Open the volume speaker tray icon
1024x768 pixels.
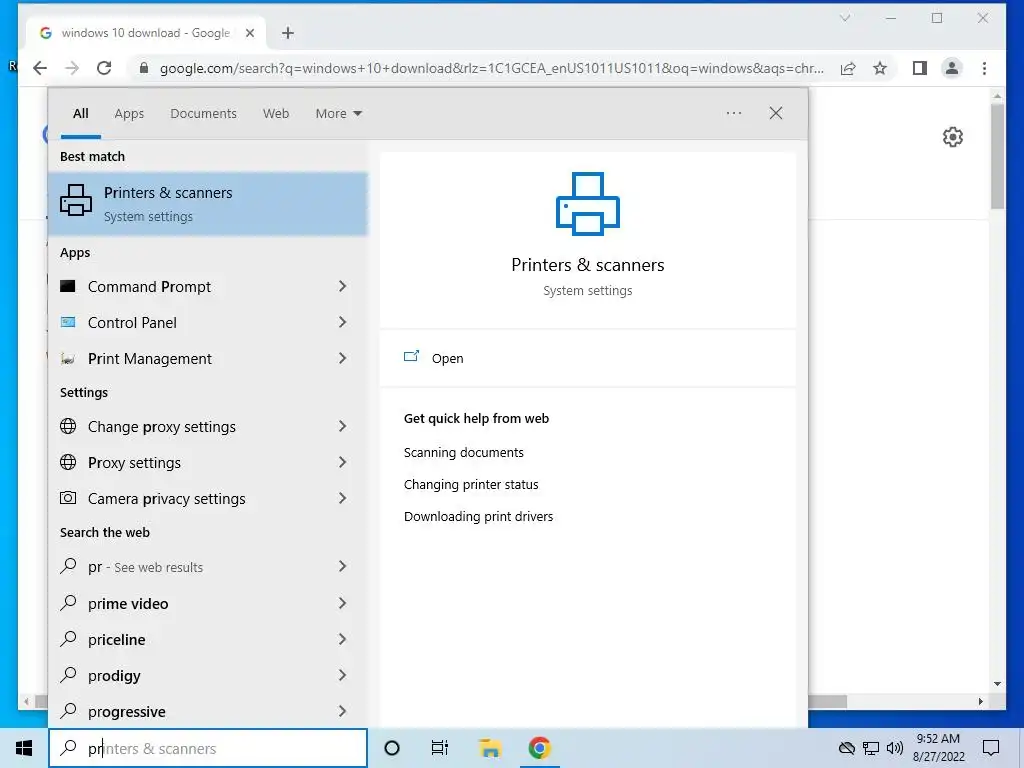pos(895,748)
